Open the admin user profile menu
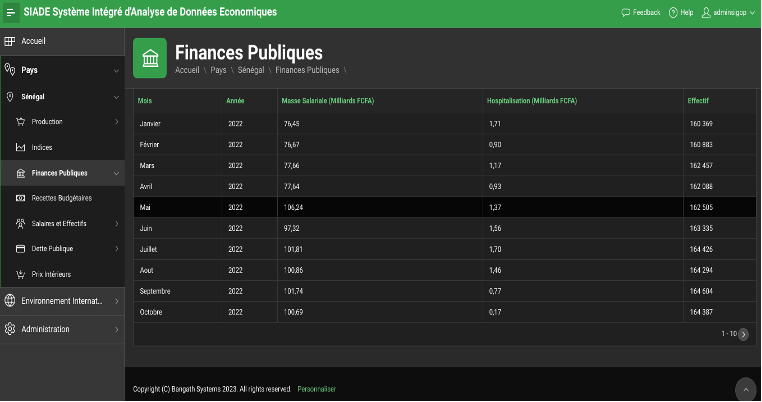The image size is (762, 402). tap(729, 12)
